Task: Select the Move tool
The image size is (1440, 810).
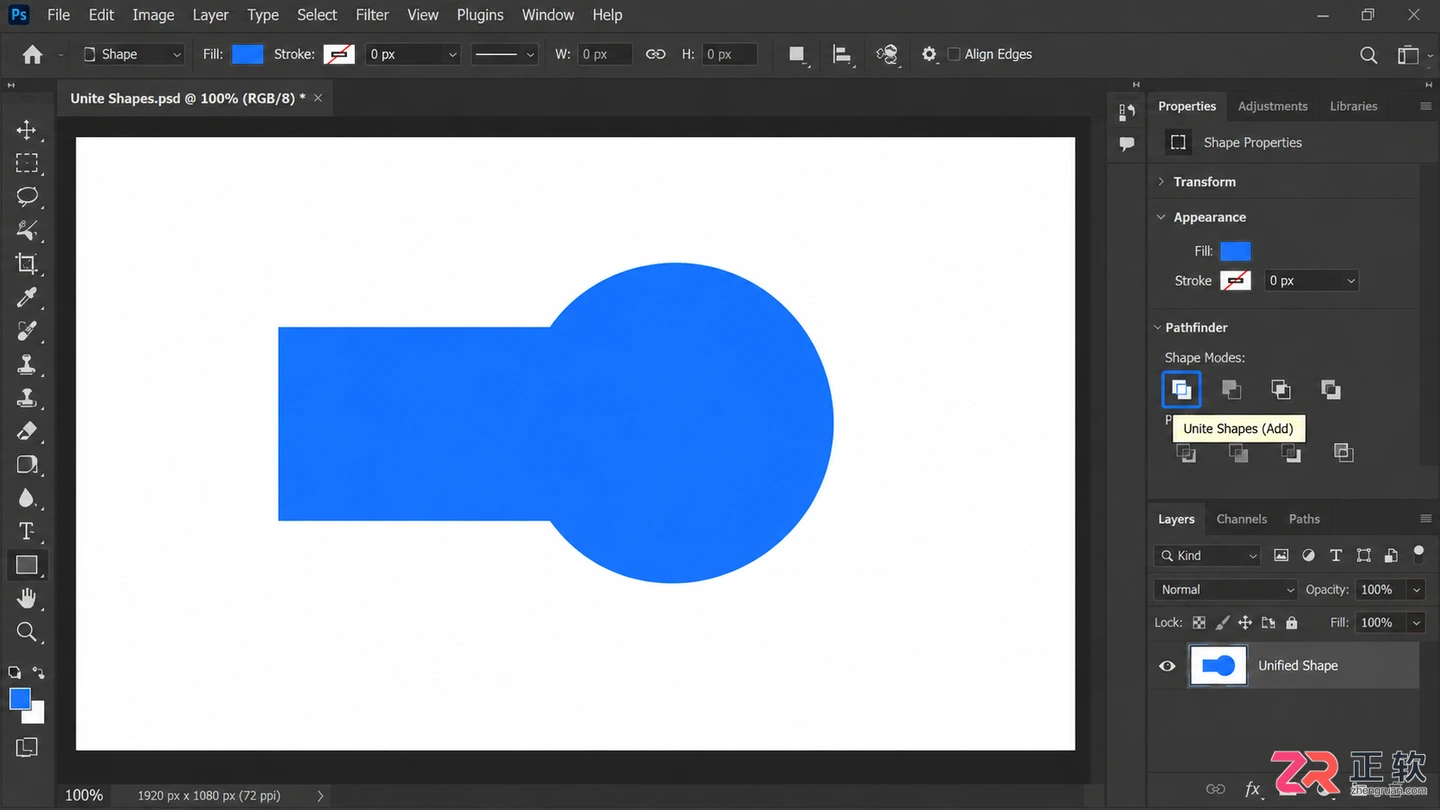Action: [x=27, y=130]
